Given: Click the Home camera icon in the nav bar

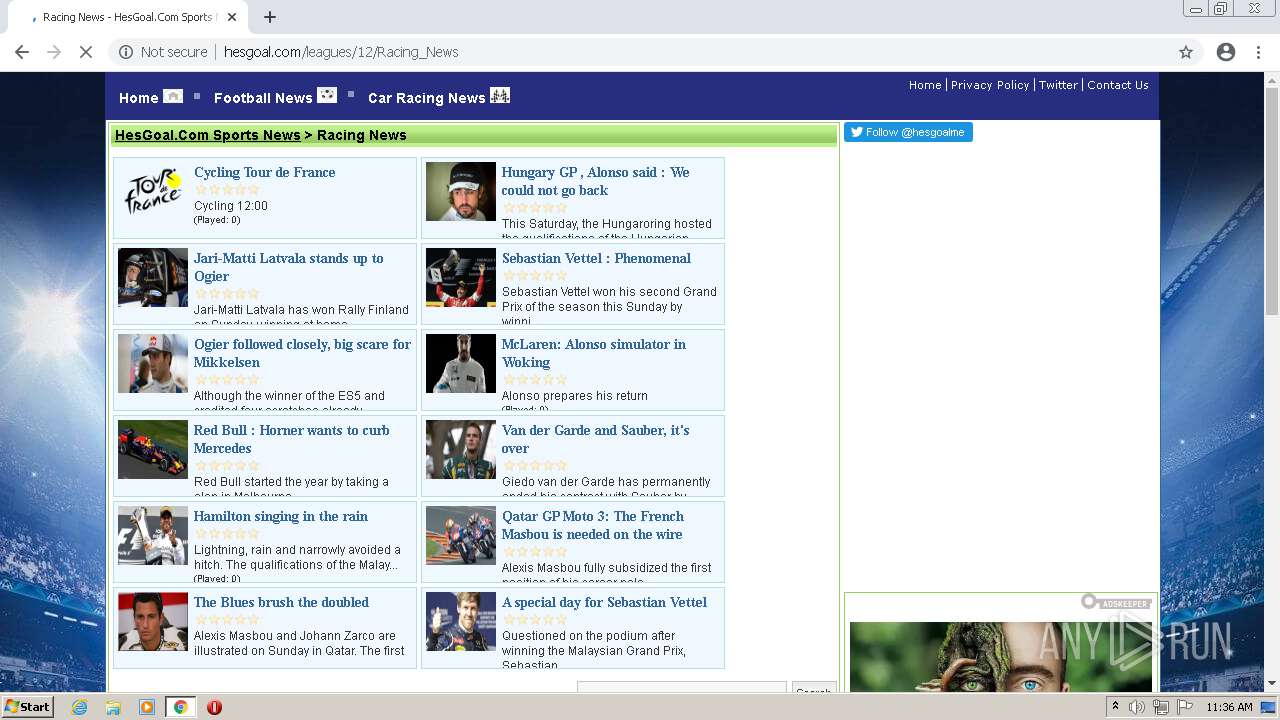Looking at the screenshot, I should [173, 96].
